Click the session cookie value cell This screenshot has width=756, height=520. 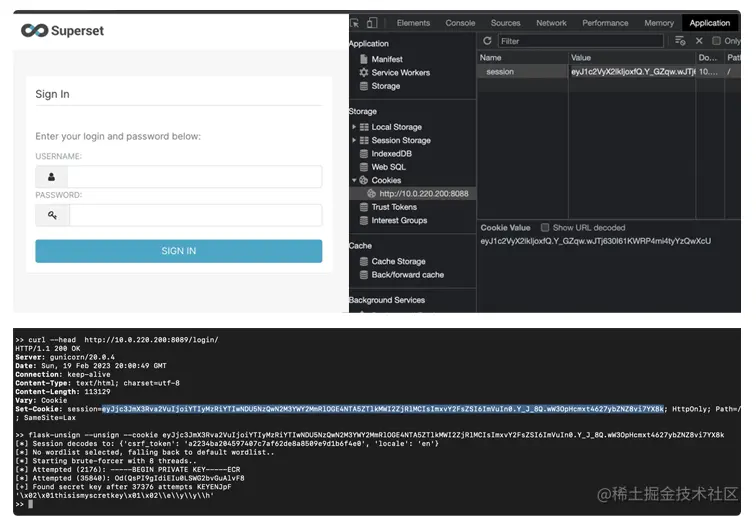pos(633,71)
